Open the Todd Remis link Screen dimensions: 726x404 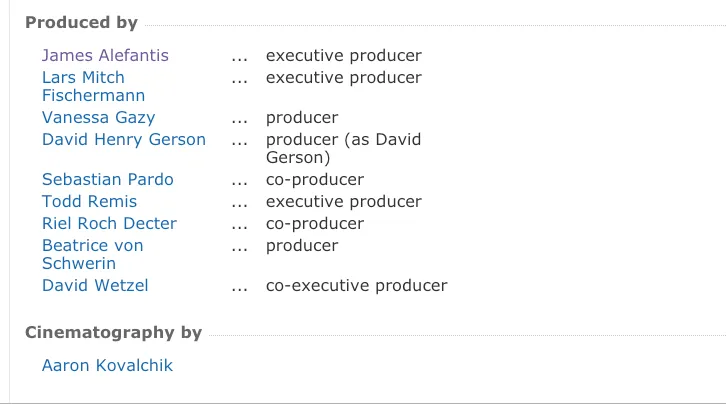(x=89, y=202)
